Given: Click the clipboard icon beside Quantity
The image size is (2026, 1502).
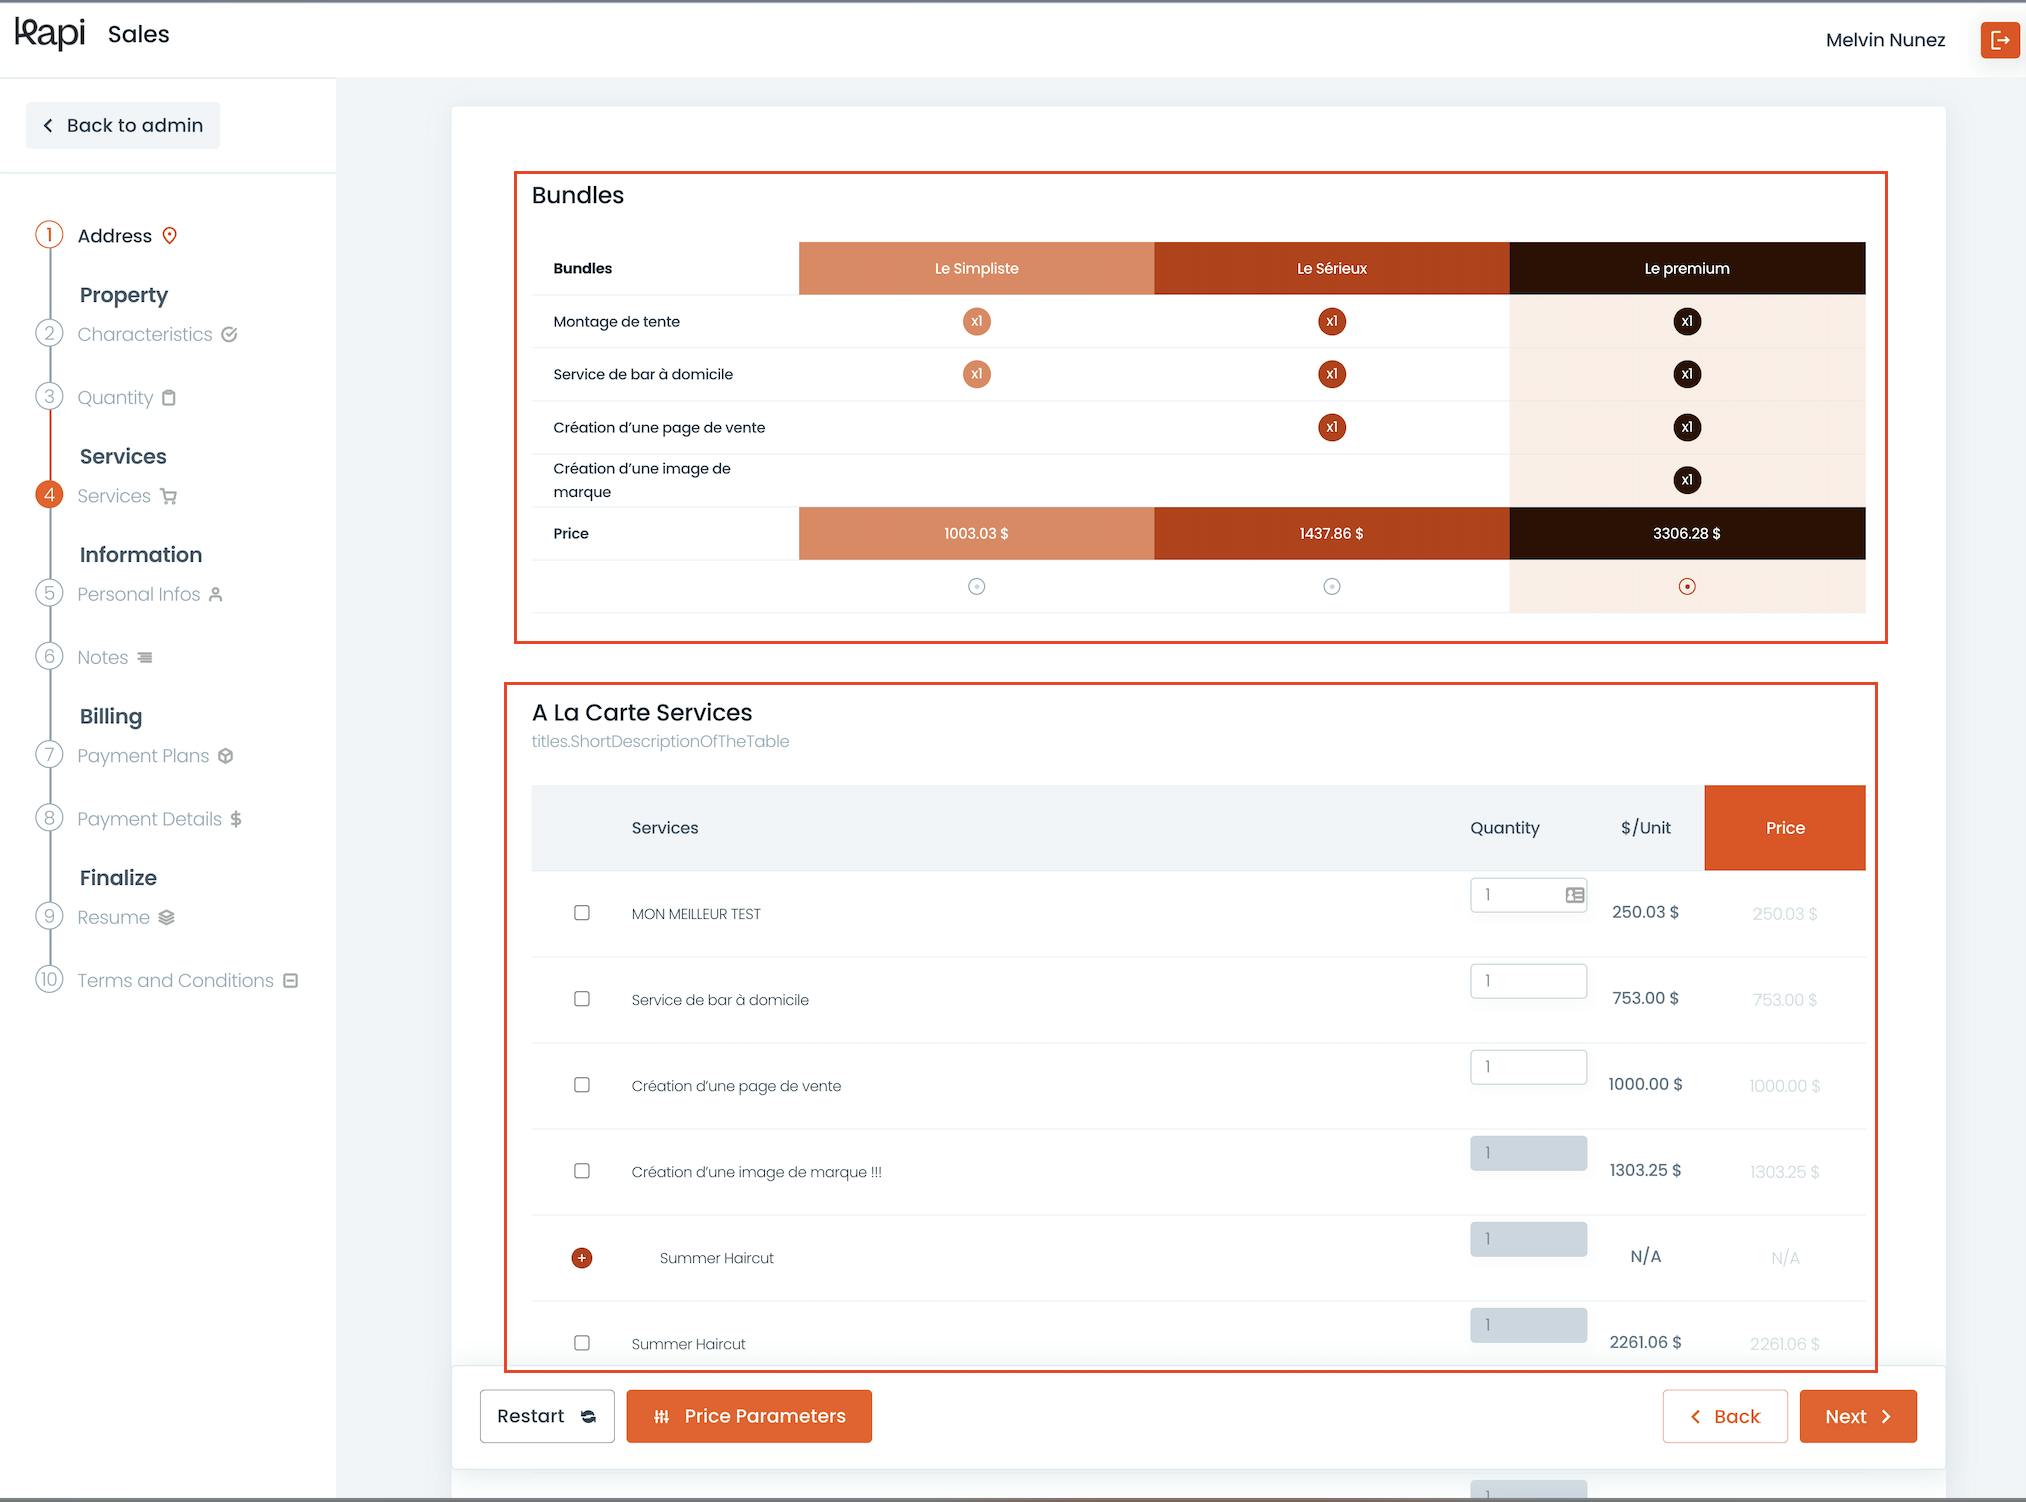Looking at the screenshot, I should tap(169, 398).
